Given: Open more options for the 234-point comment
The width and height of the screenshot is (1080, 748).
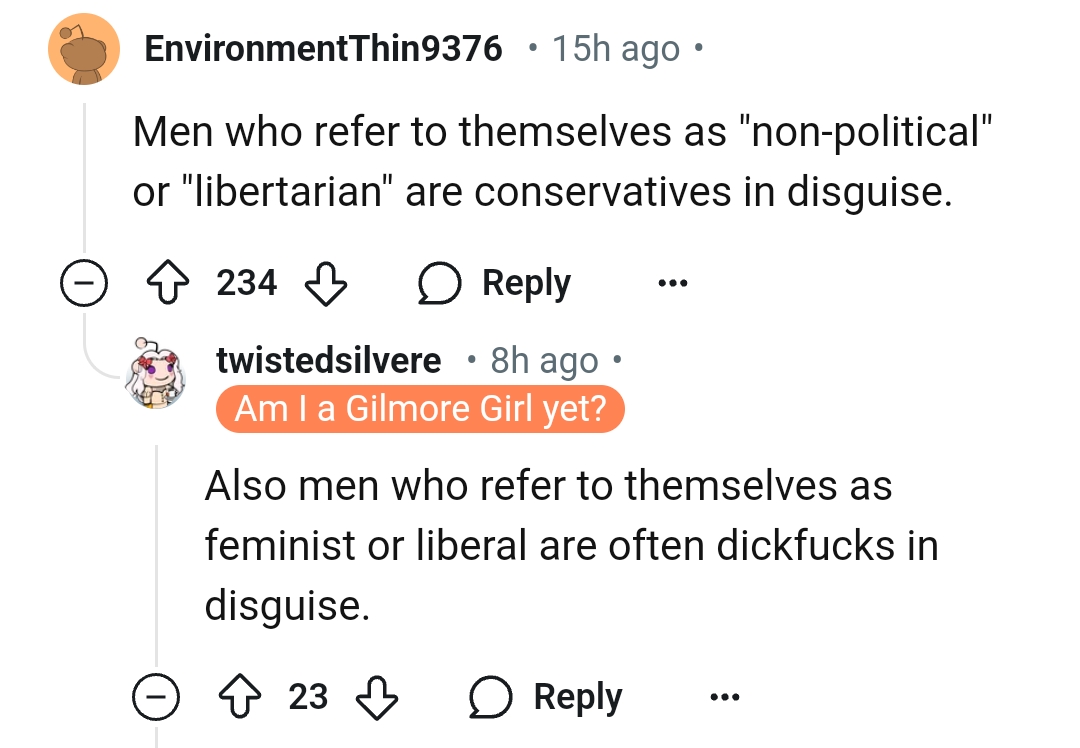Looking at the screenshot, I should (673, 284).
